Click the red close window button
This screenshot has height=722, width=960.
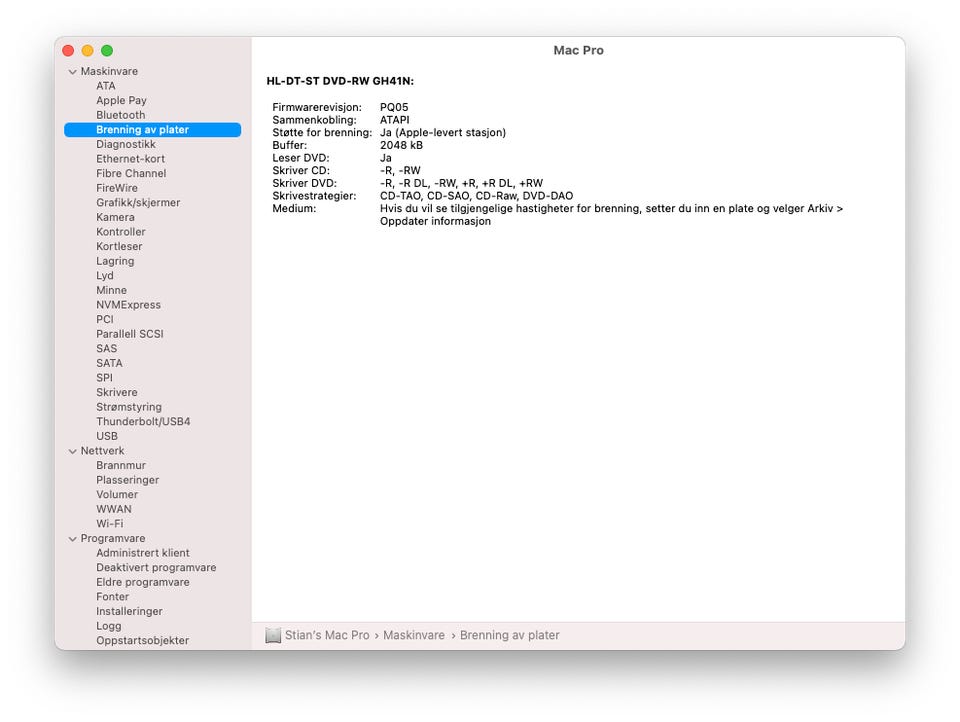coord(69,51)
